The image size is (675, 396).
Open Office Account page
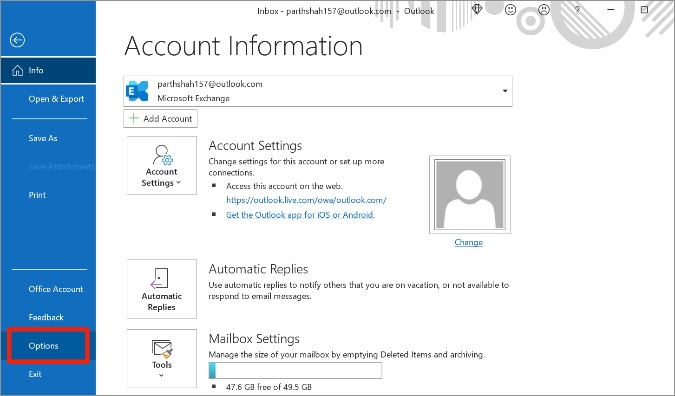coord(56,289)
